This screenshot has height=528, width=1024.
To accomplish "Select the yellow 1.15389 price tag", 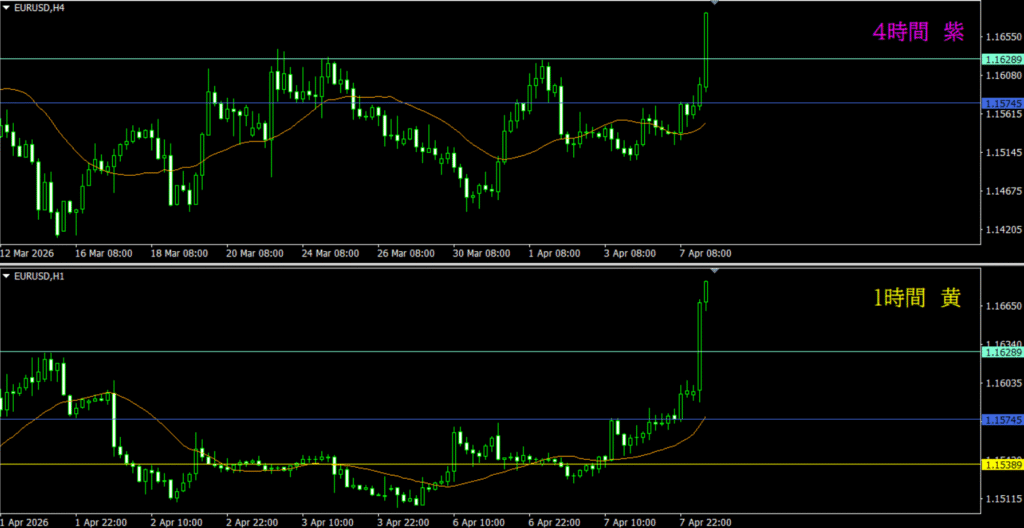I will 1001,465.
